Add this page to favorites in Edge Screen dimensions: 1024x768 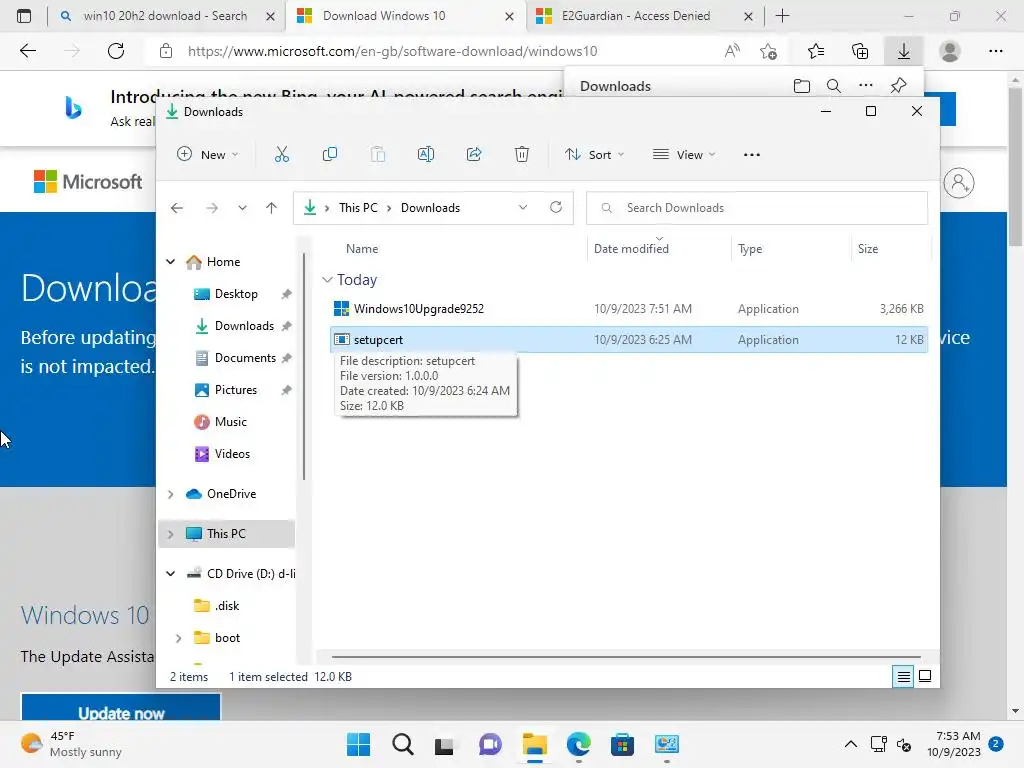[x=769, y=51]
